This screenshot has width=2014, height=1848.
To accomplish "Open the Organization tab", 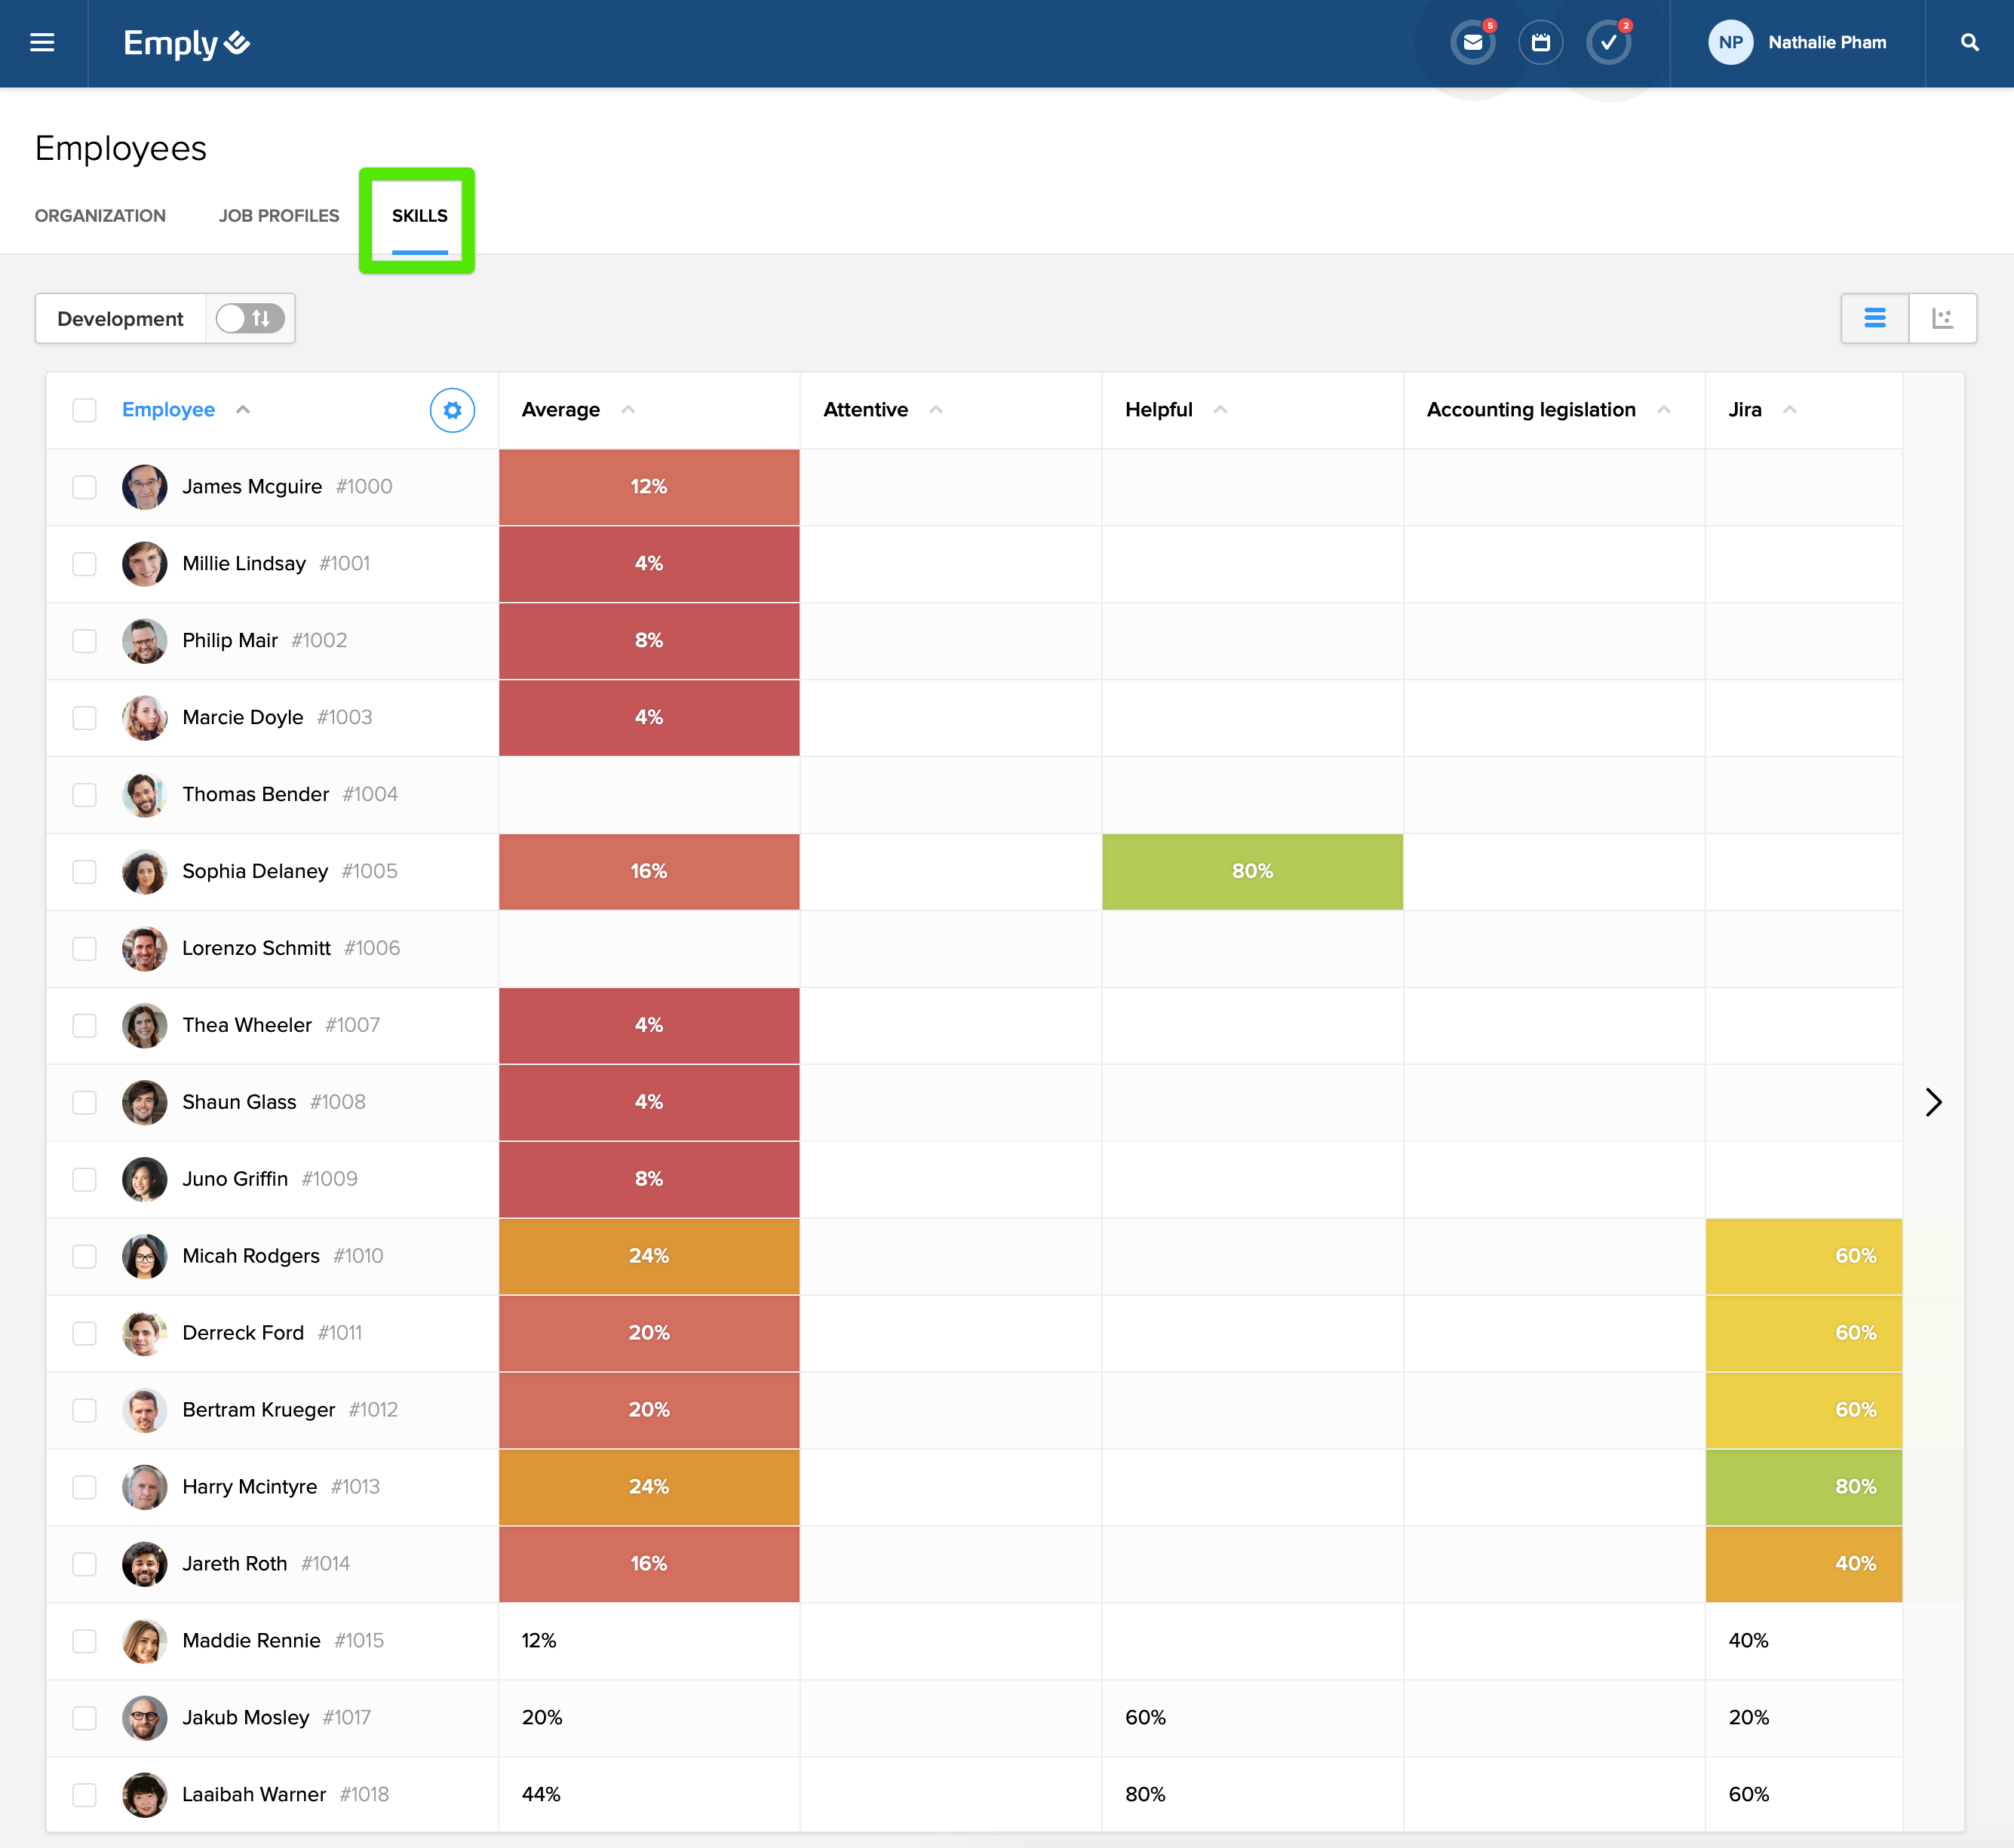I will click(x=100, y=216).
